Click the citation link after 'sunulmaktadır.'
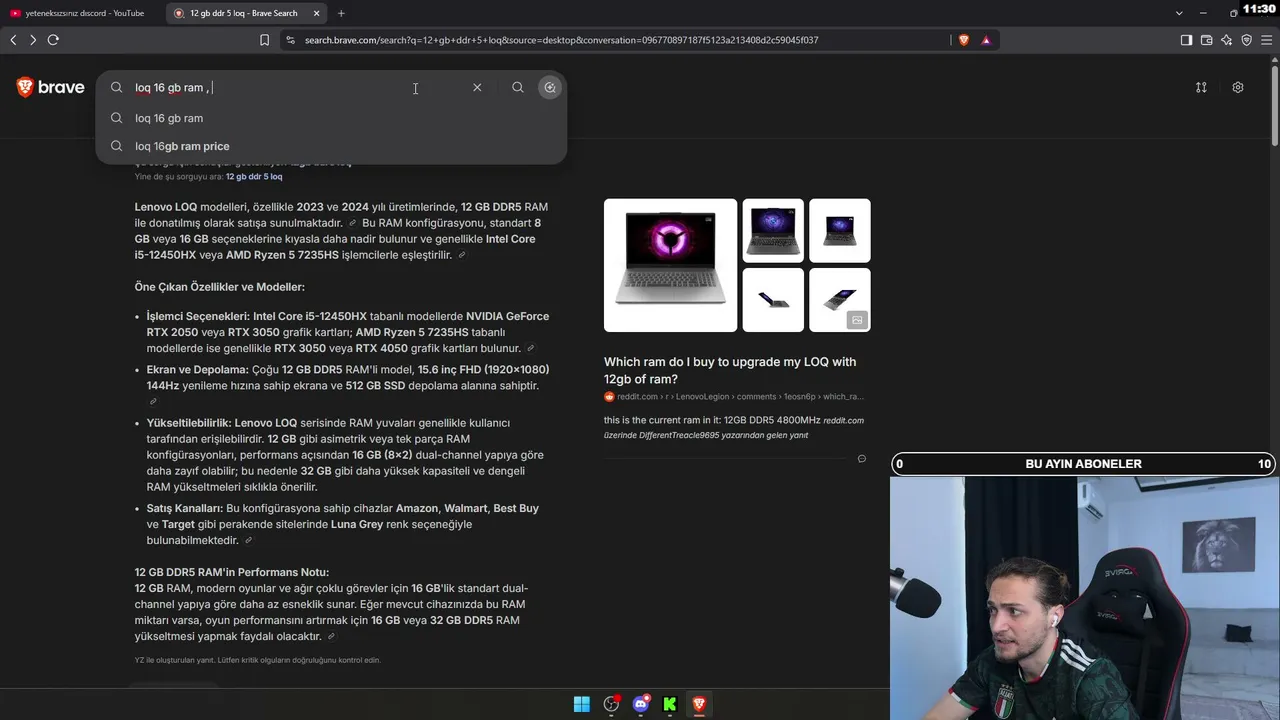This screenshot has height=720, width=1280. 352,223
